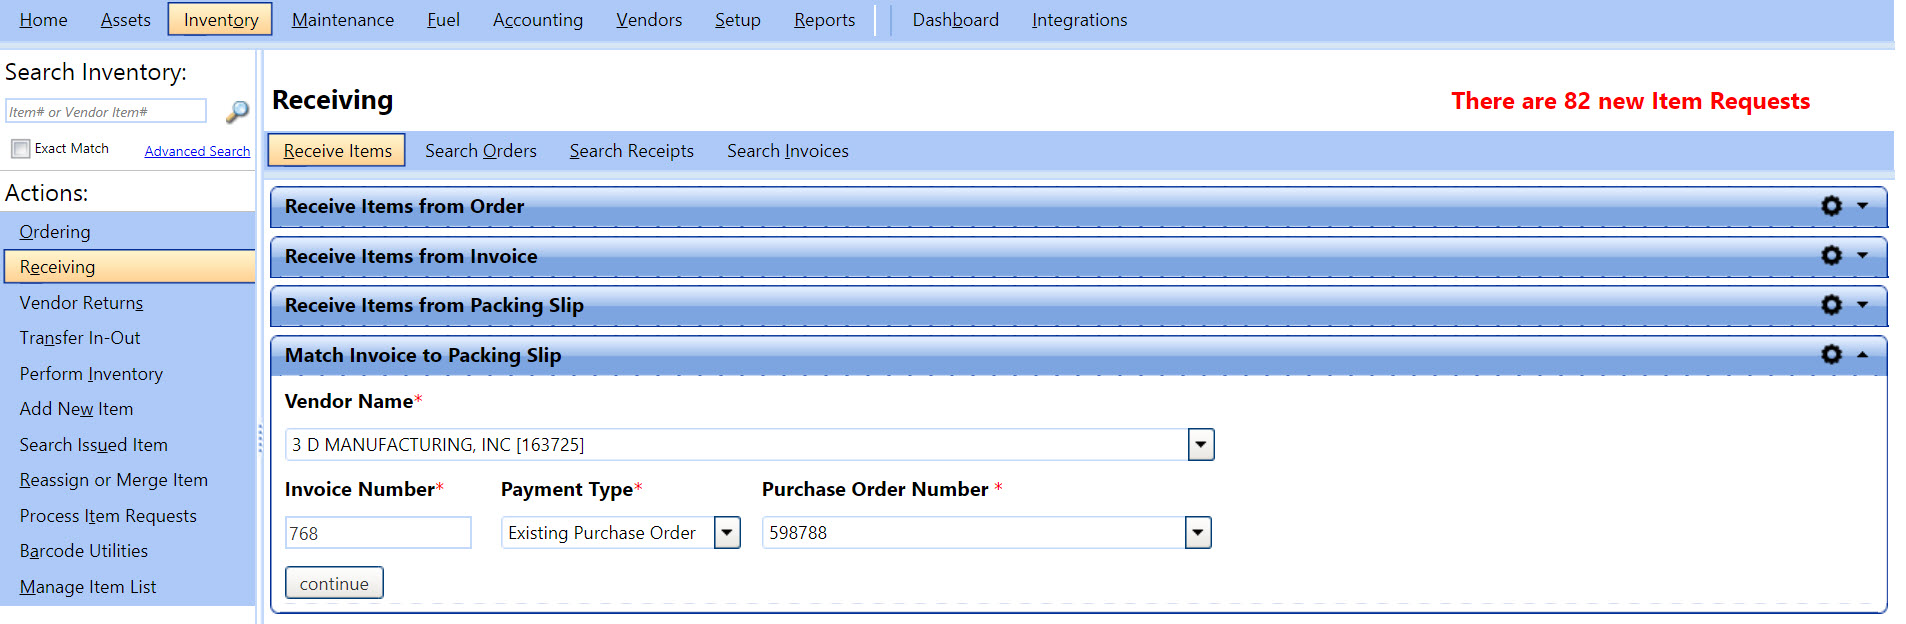Toggle the Exact Match checkbox
This screenshot has height=624, width=1906.
click(21, 149)
